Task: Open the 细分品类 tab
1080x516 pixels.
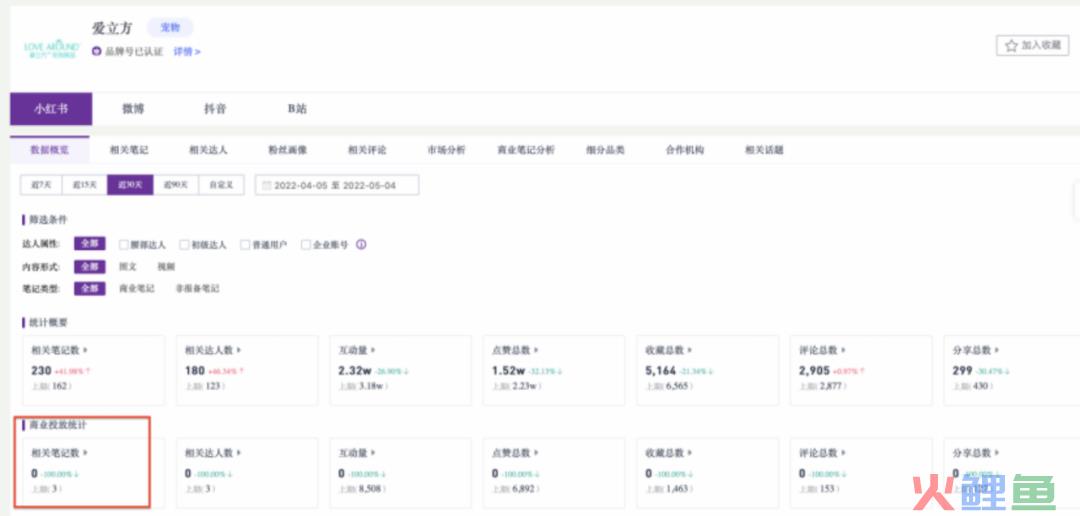Action: [605, 149]
